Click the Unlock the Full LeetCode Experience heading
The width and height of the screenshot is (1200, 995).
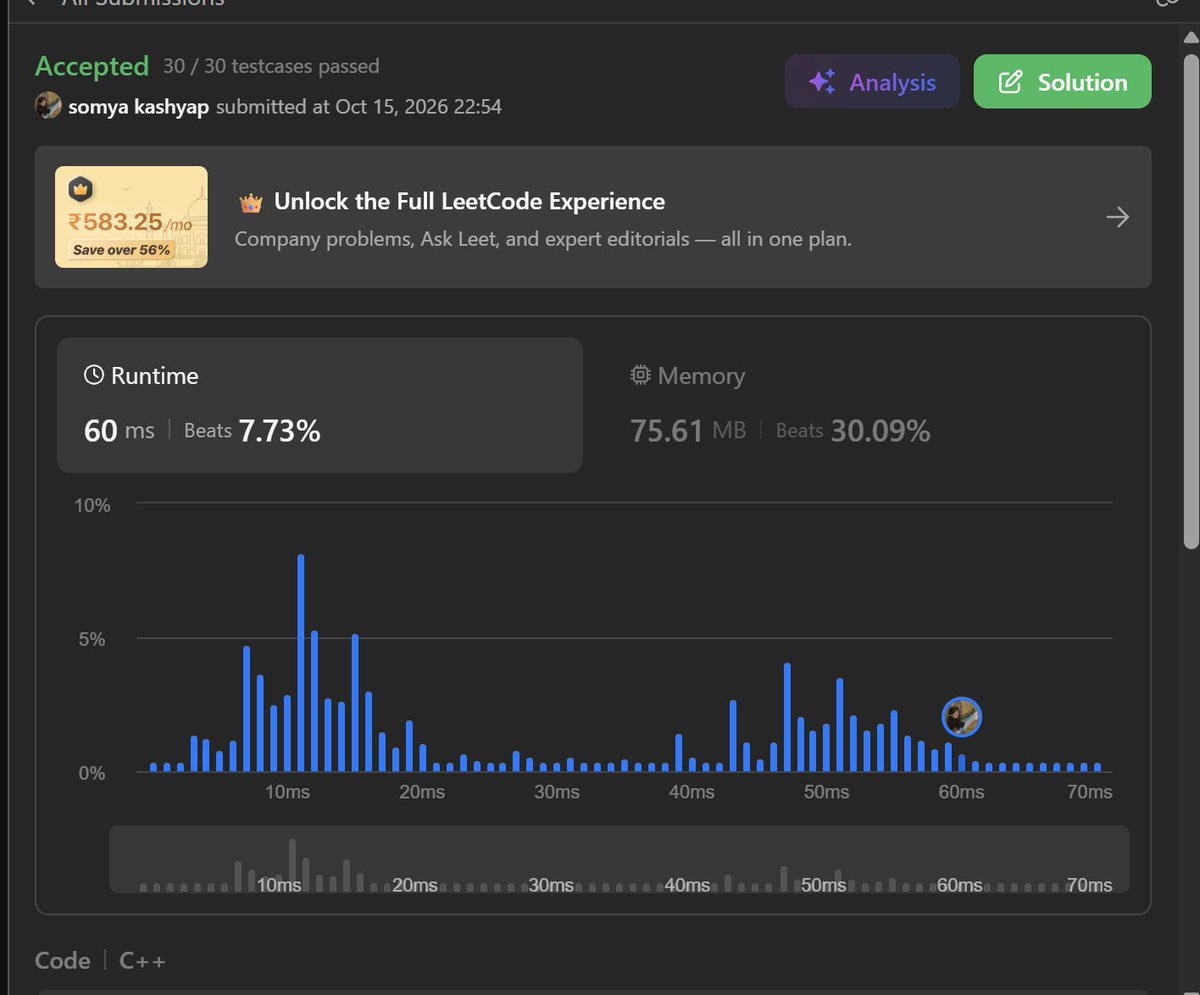click(469, 201)
